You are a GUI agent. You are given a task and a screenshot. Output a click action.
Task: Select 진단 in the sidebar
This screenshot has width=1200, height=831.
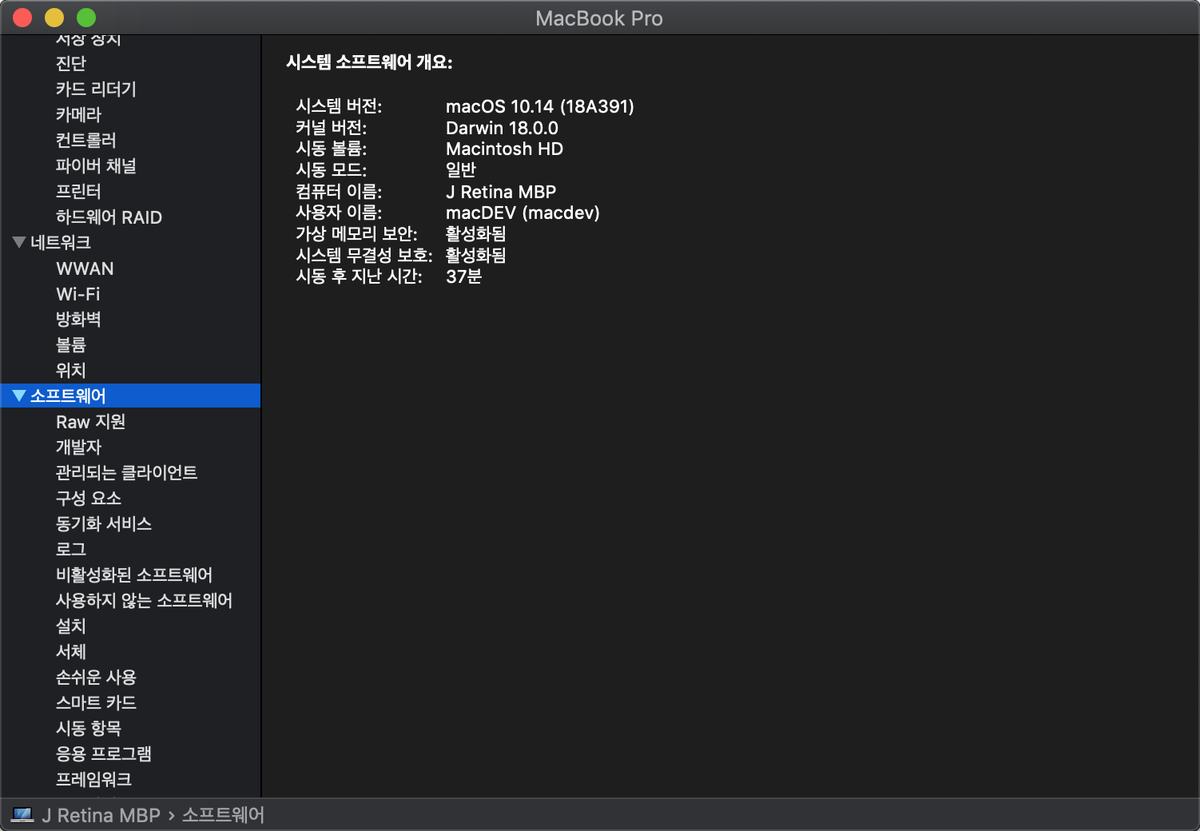pyautogui.click(x=71, y=64)
